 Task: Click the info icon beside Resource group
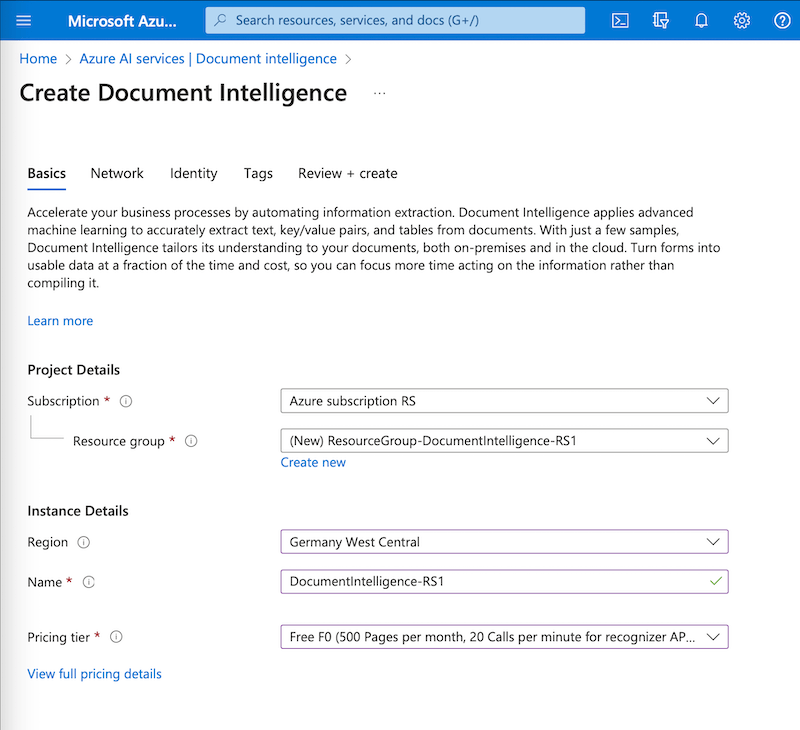pyautogui.click(x=191, y=441)
